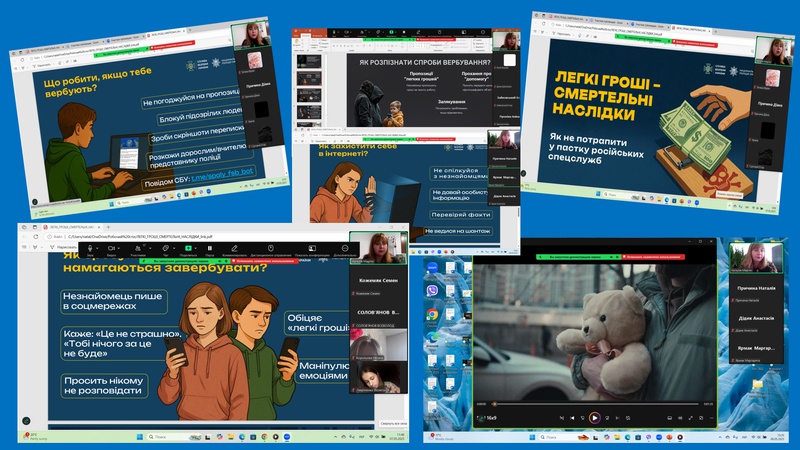Click Show conference icon in 'завербувати' Zoom toolbar

click(x=312, y=248)
